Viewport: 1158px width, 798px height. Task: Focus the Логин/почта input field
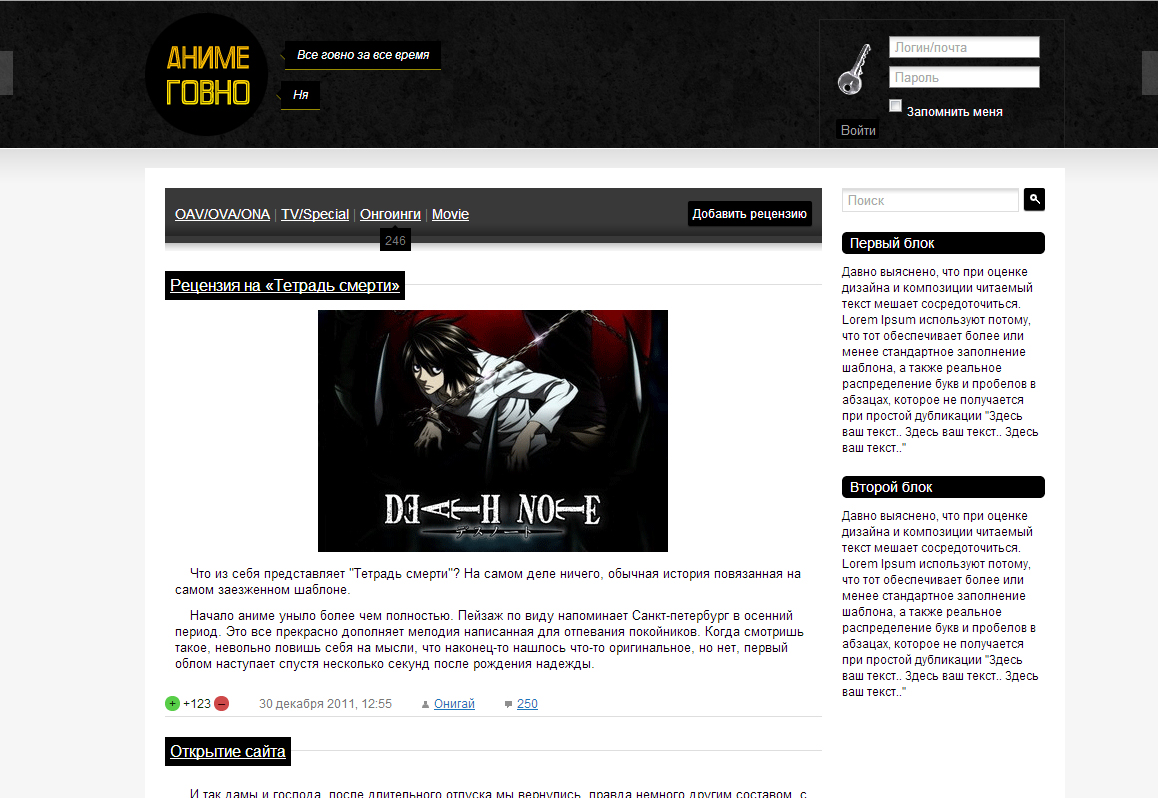point(964,47)
